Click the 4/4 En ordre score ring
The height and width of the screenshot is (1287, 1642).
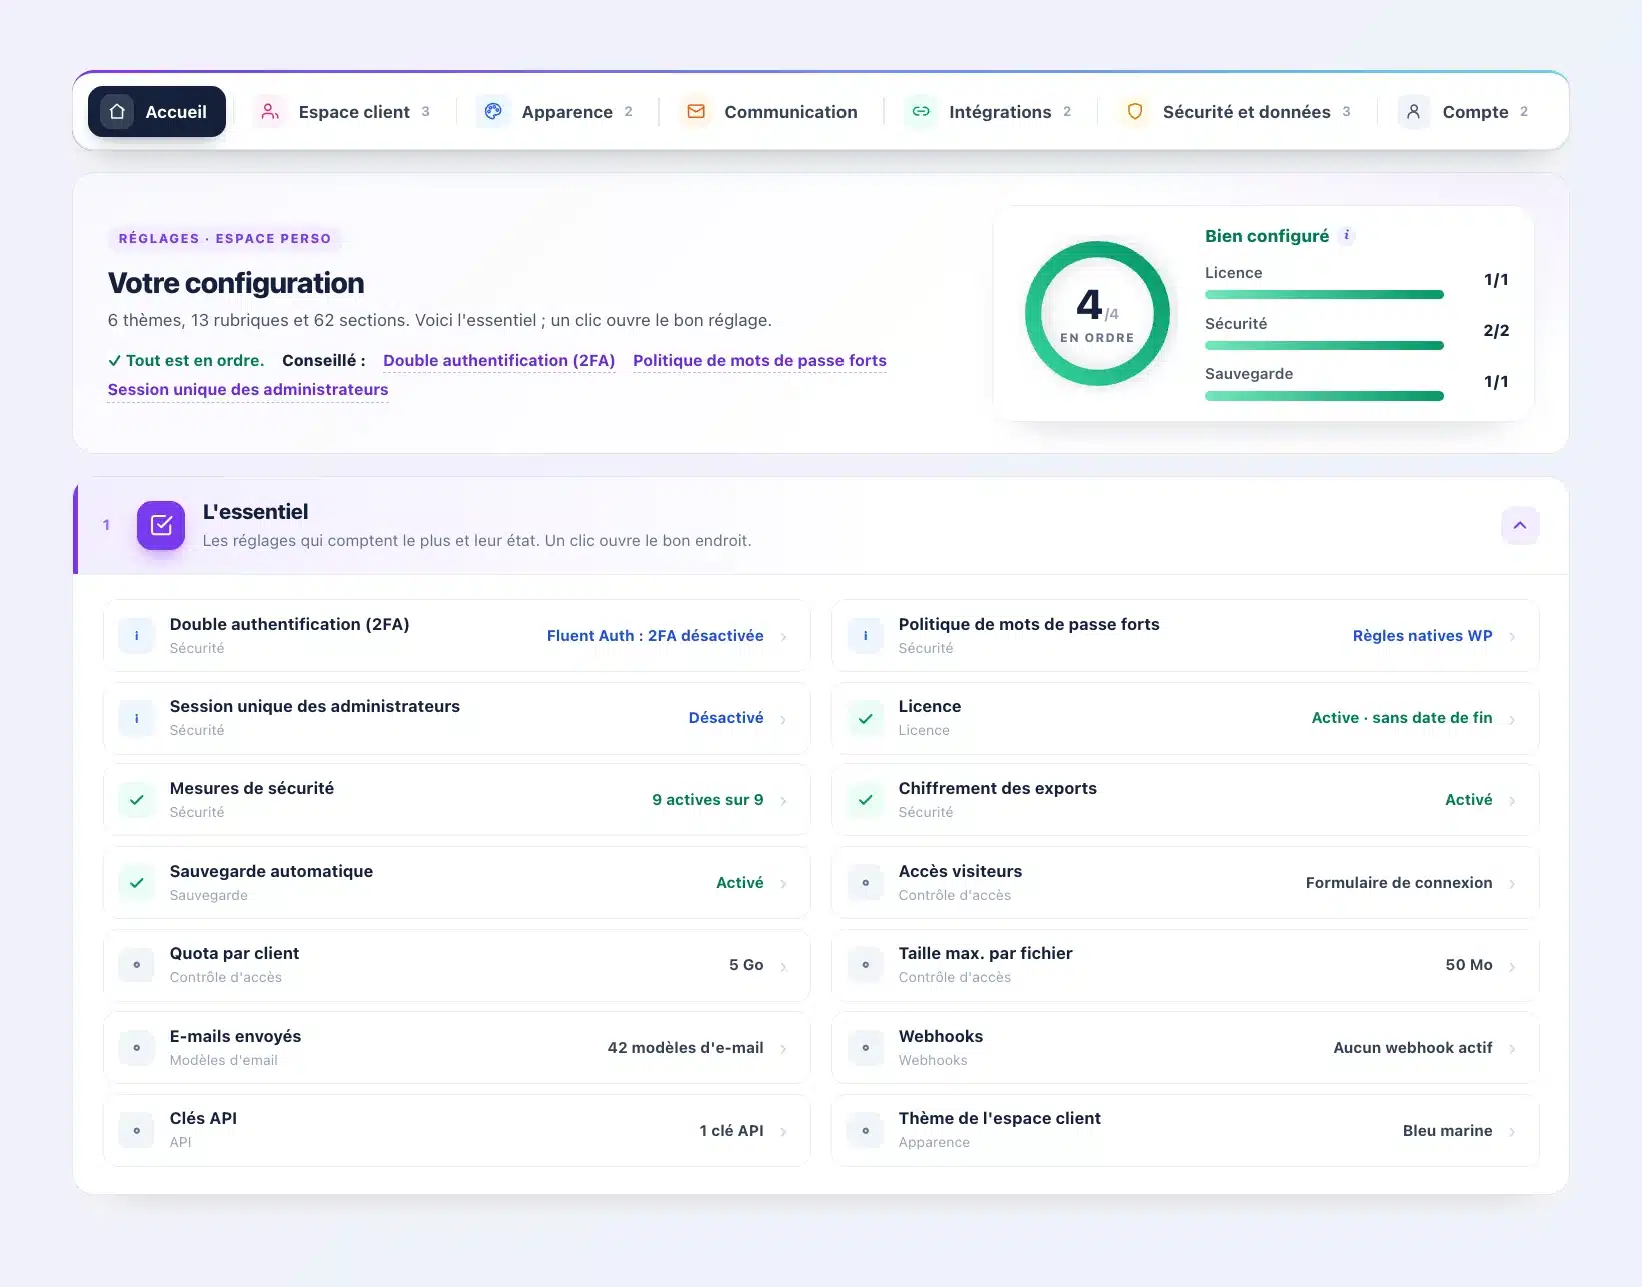pyautogui.click(x=1097, y=313)
